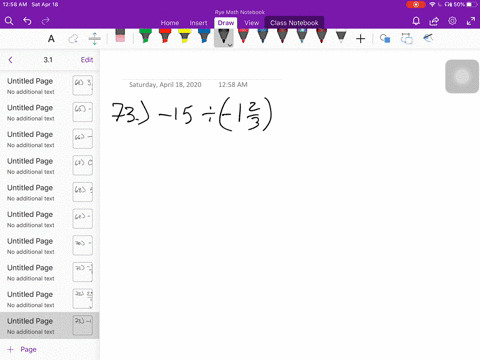Switch to the Insert tab
Image resolution: width=480 pixels, height=360 pixels.
click(198, 23)
